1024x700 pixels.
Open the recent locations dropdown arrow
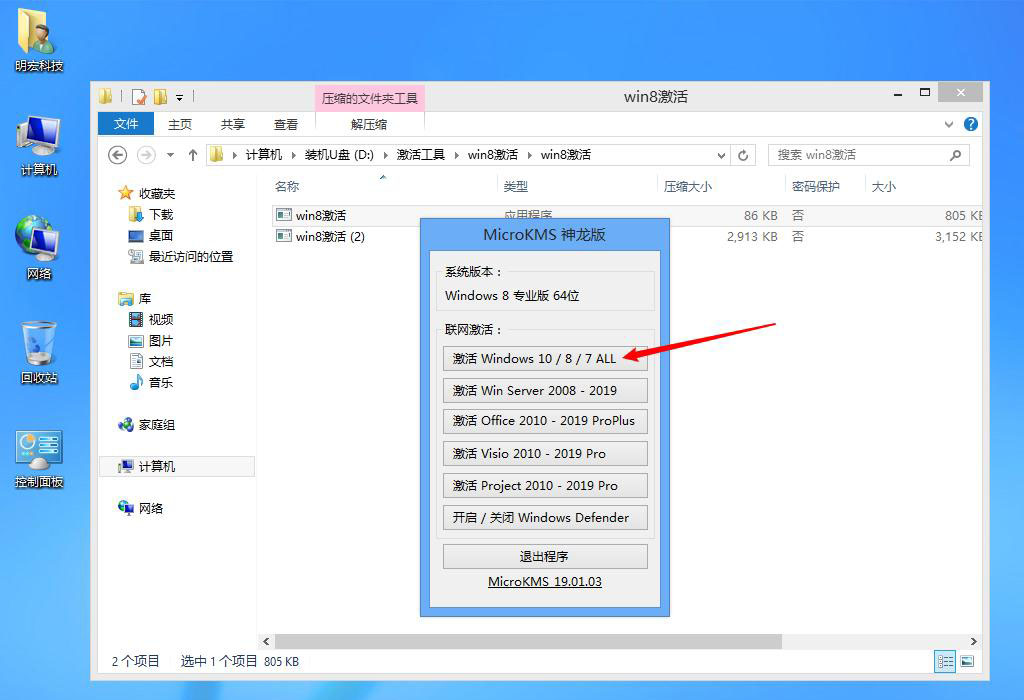pyautogui.click(x=170, y=155)
